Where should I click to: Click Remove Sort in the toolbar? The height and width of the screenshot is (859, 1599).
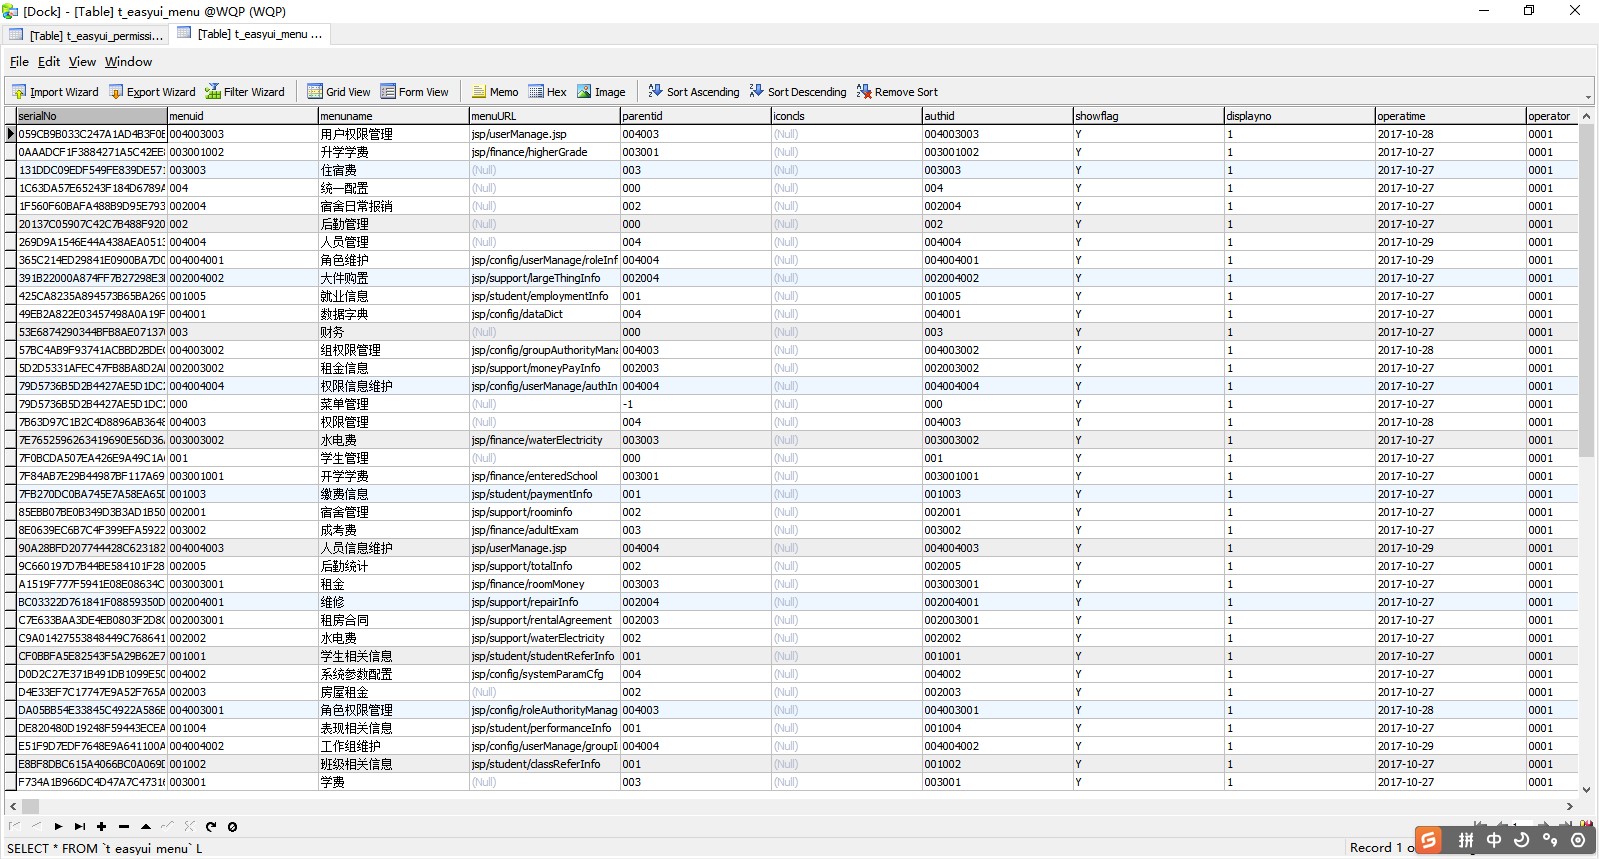click(x=897, y=92)
